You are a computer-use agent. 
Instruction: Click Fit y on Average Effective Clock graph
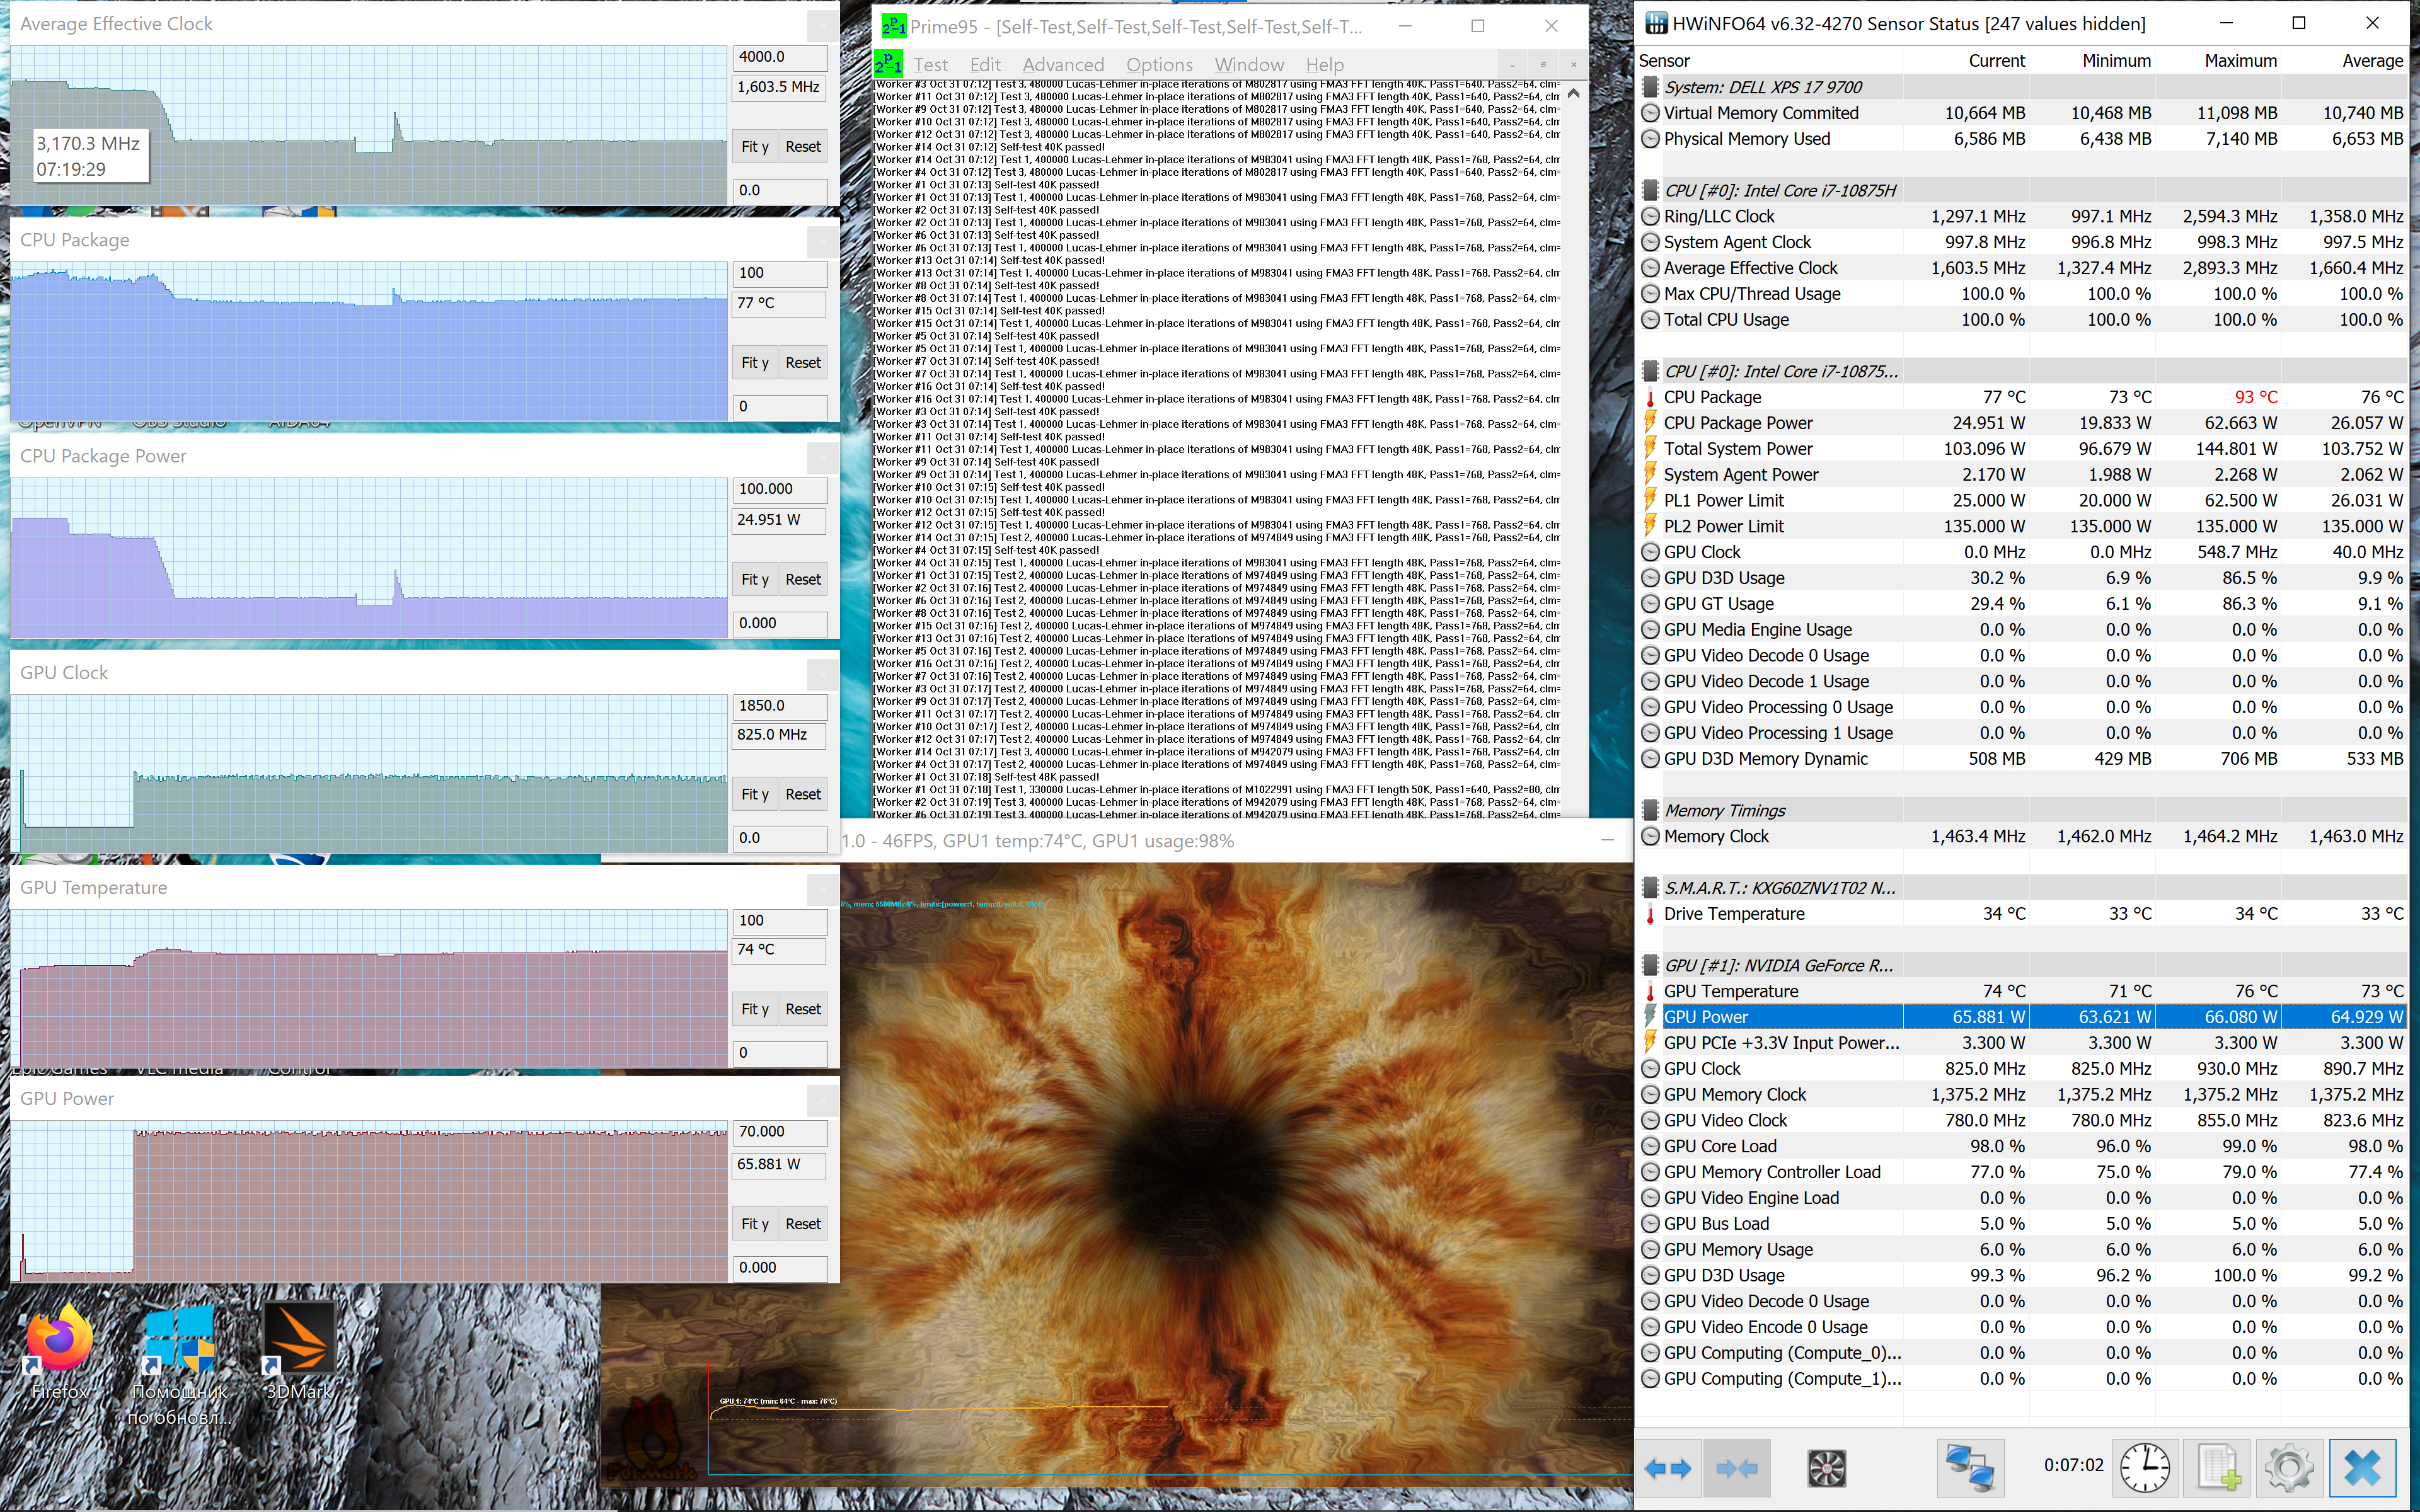click(x=755, y=147)
